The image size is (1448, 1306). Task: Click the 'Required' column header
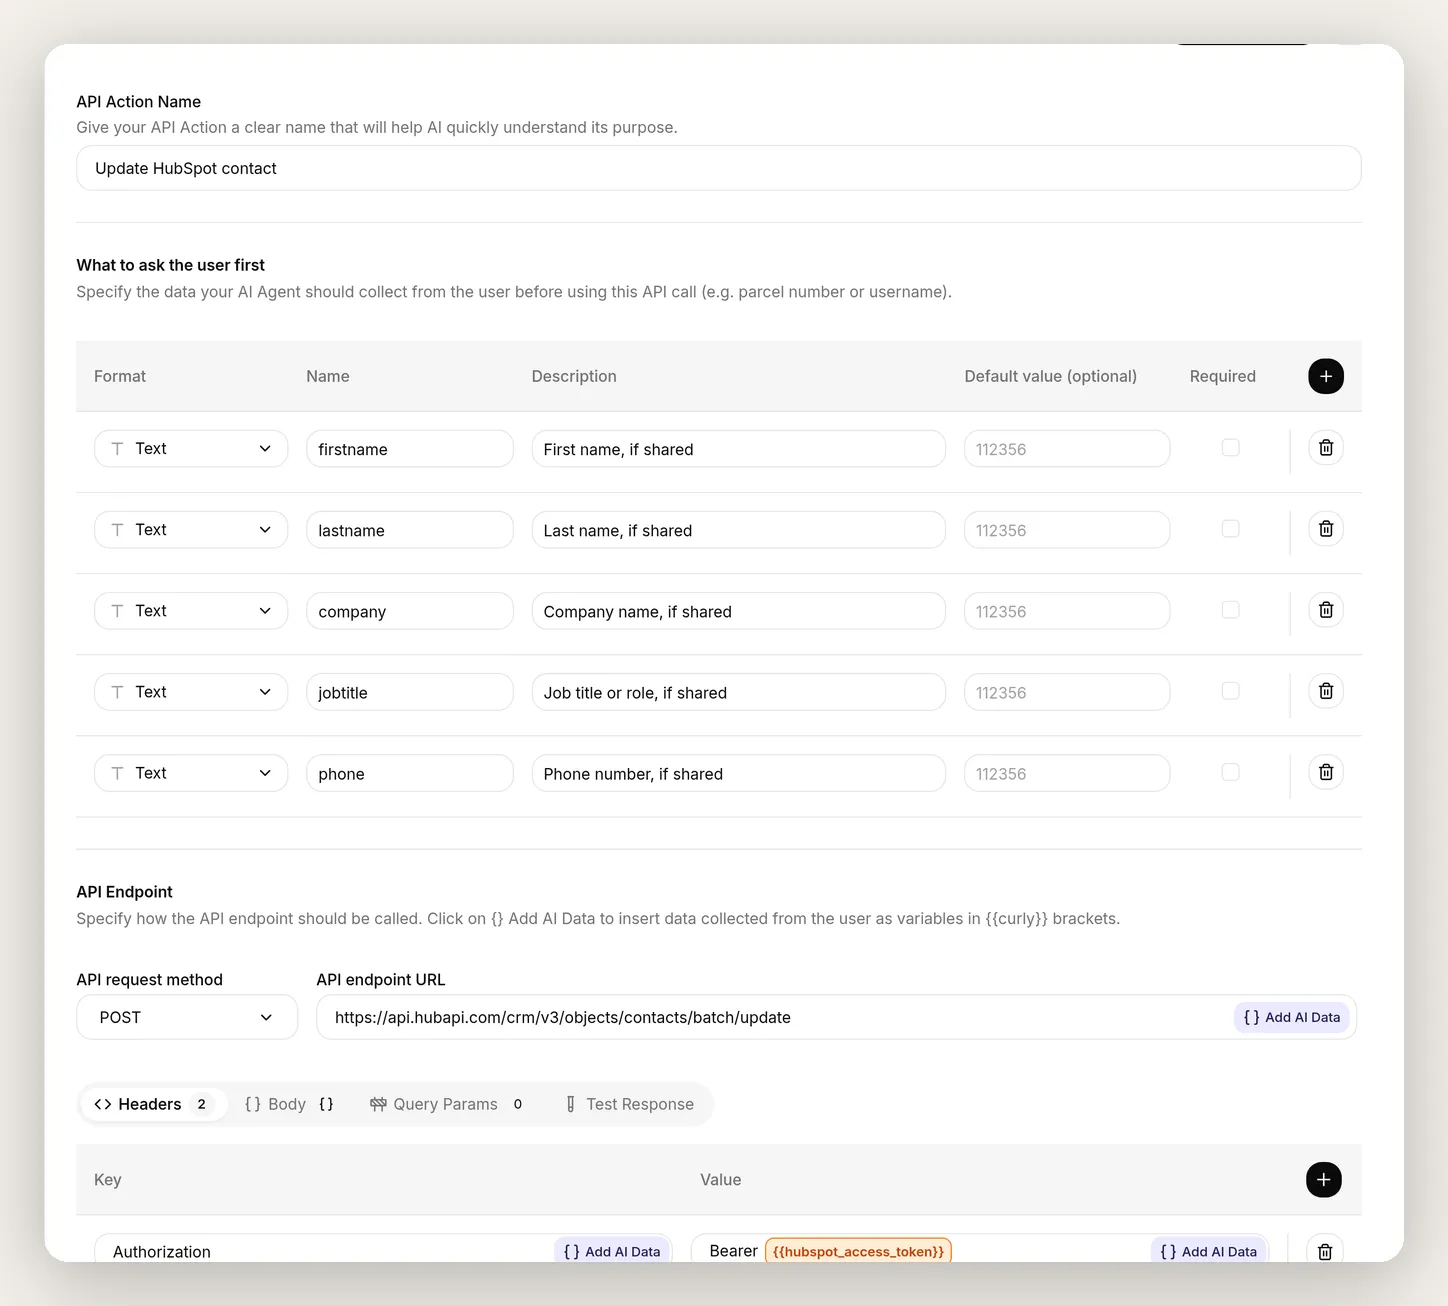click(x=1223, y=376)
